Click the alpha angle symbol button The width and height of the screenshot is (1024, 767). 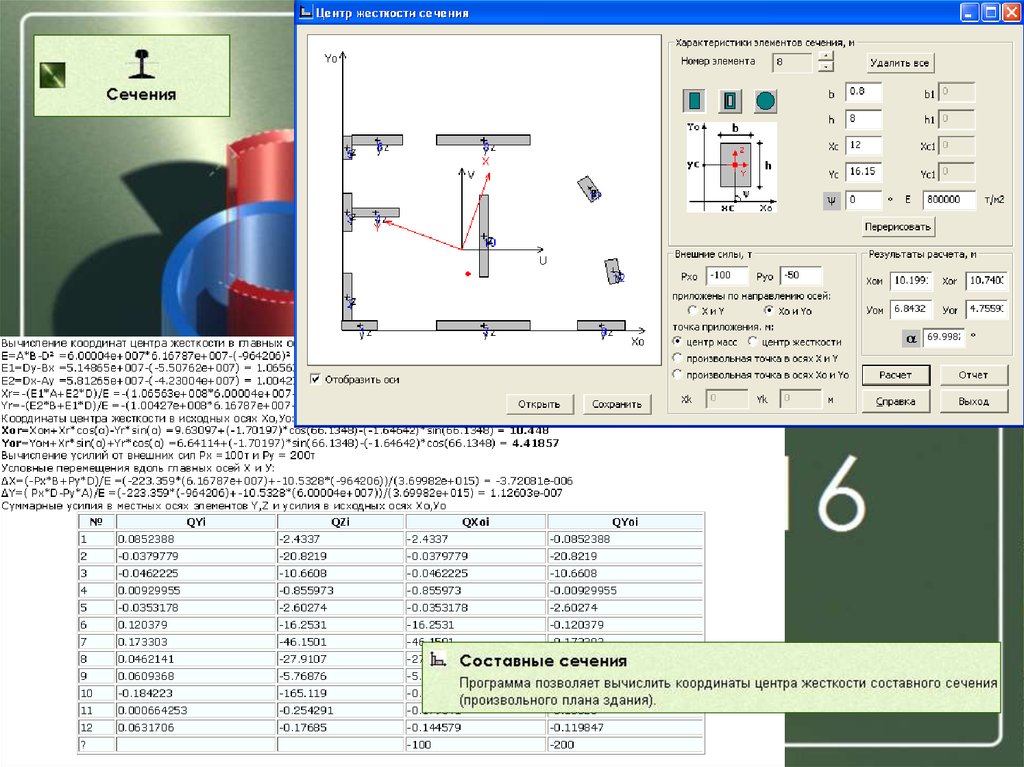[909, 338]
